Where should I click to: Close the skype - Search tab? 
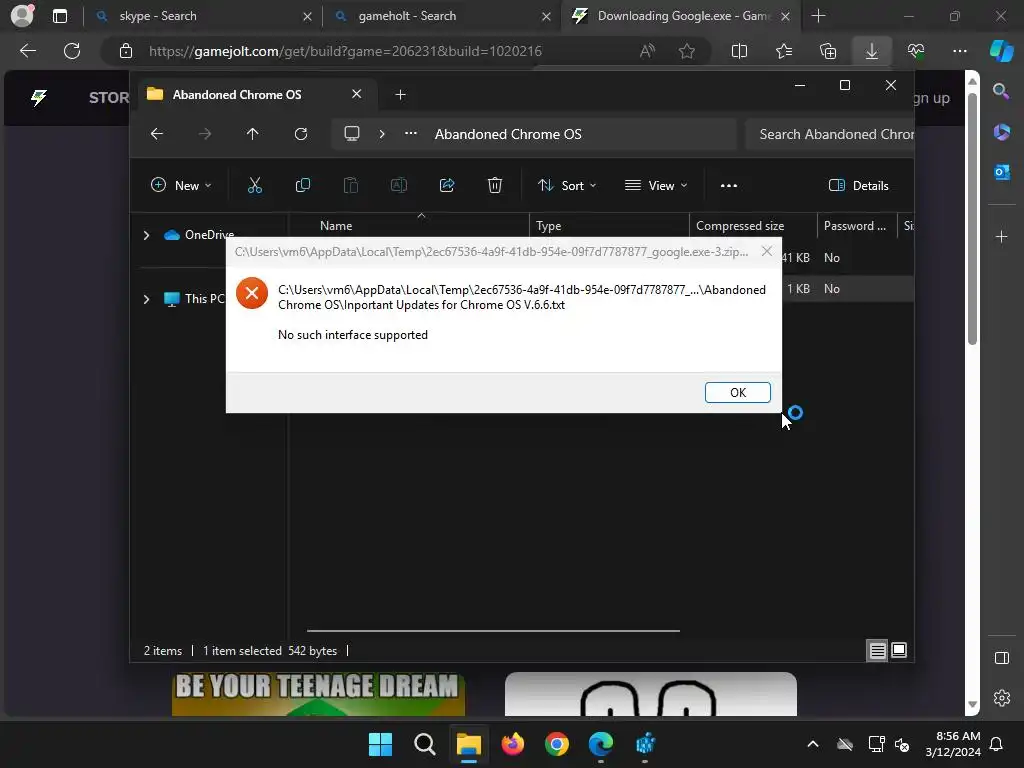307,16
